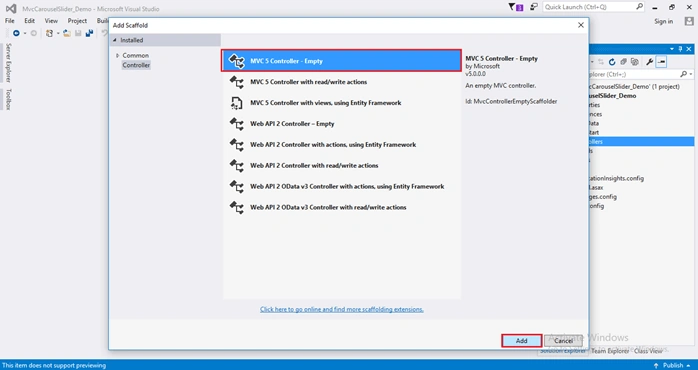Open the Server Explorer side tab

[x=8, y=63]
